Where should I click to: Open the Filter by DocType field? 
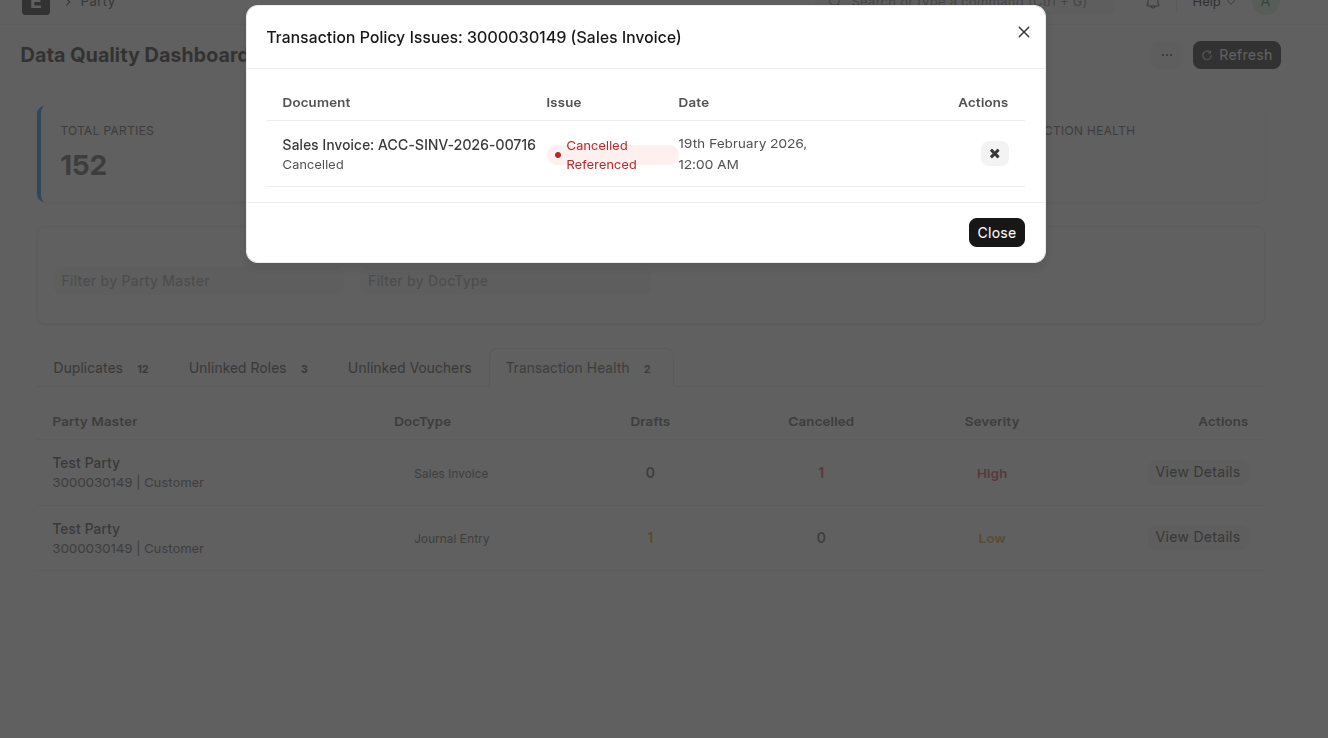coord(505,281)
